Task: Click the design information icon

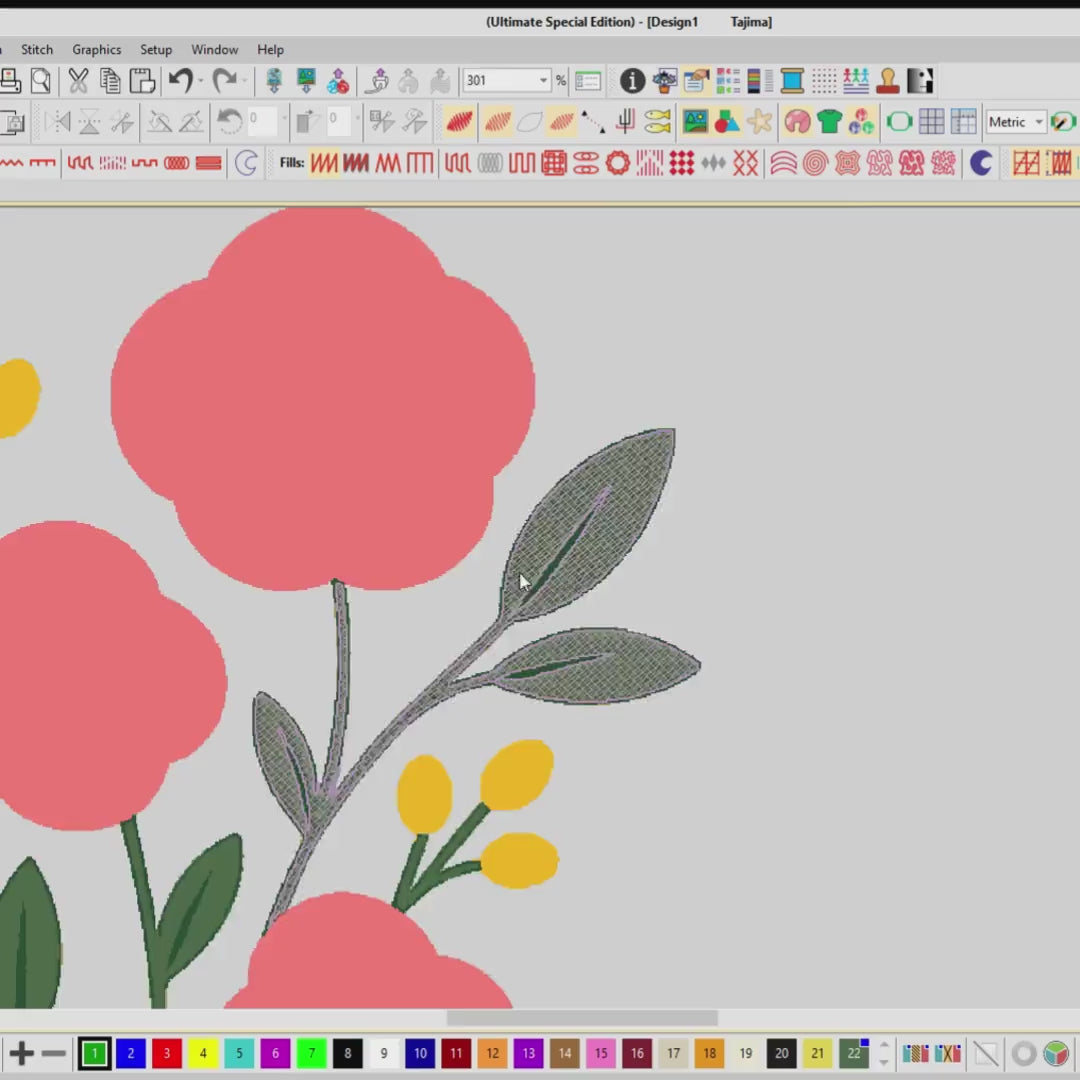Action: point(632,81)
